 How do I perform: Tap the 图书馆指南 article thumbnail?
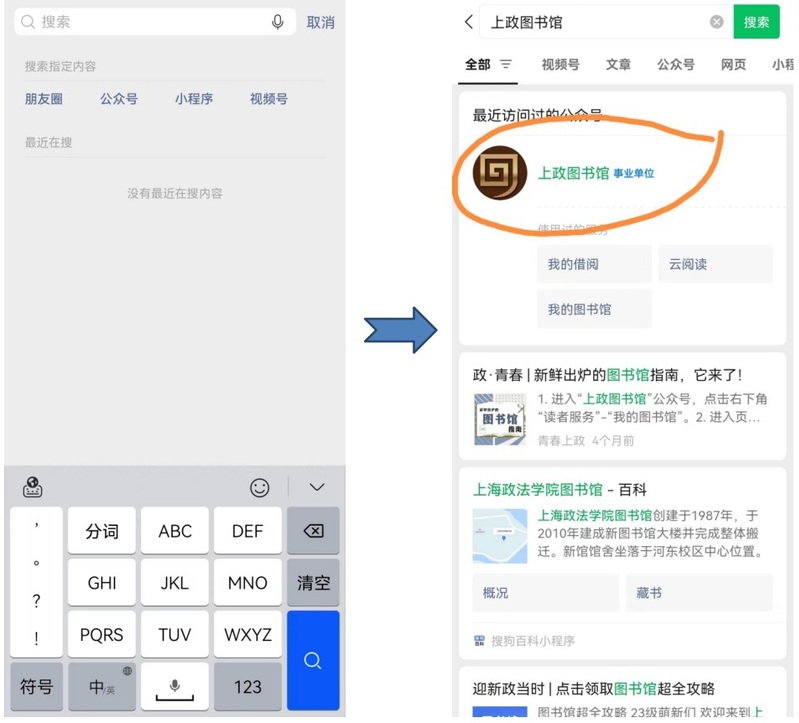click(x=500, y=419)
